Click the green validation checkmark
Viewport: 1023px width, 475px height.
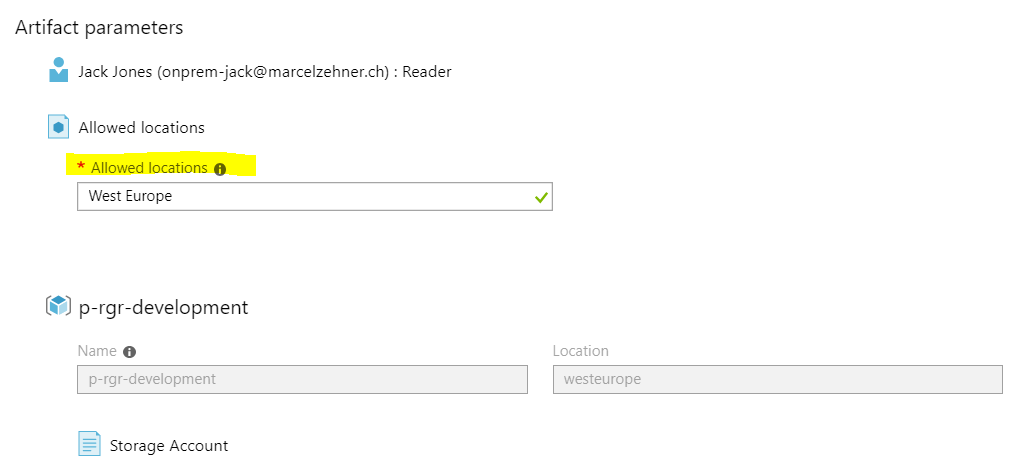coord(541,198)
